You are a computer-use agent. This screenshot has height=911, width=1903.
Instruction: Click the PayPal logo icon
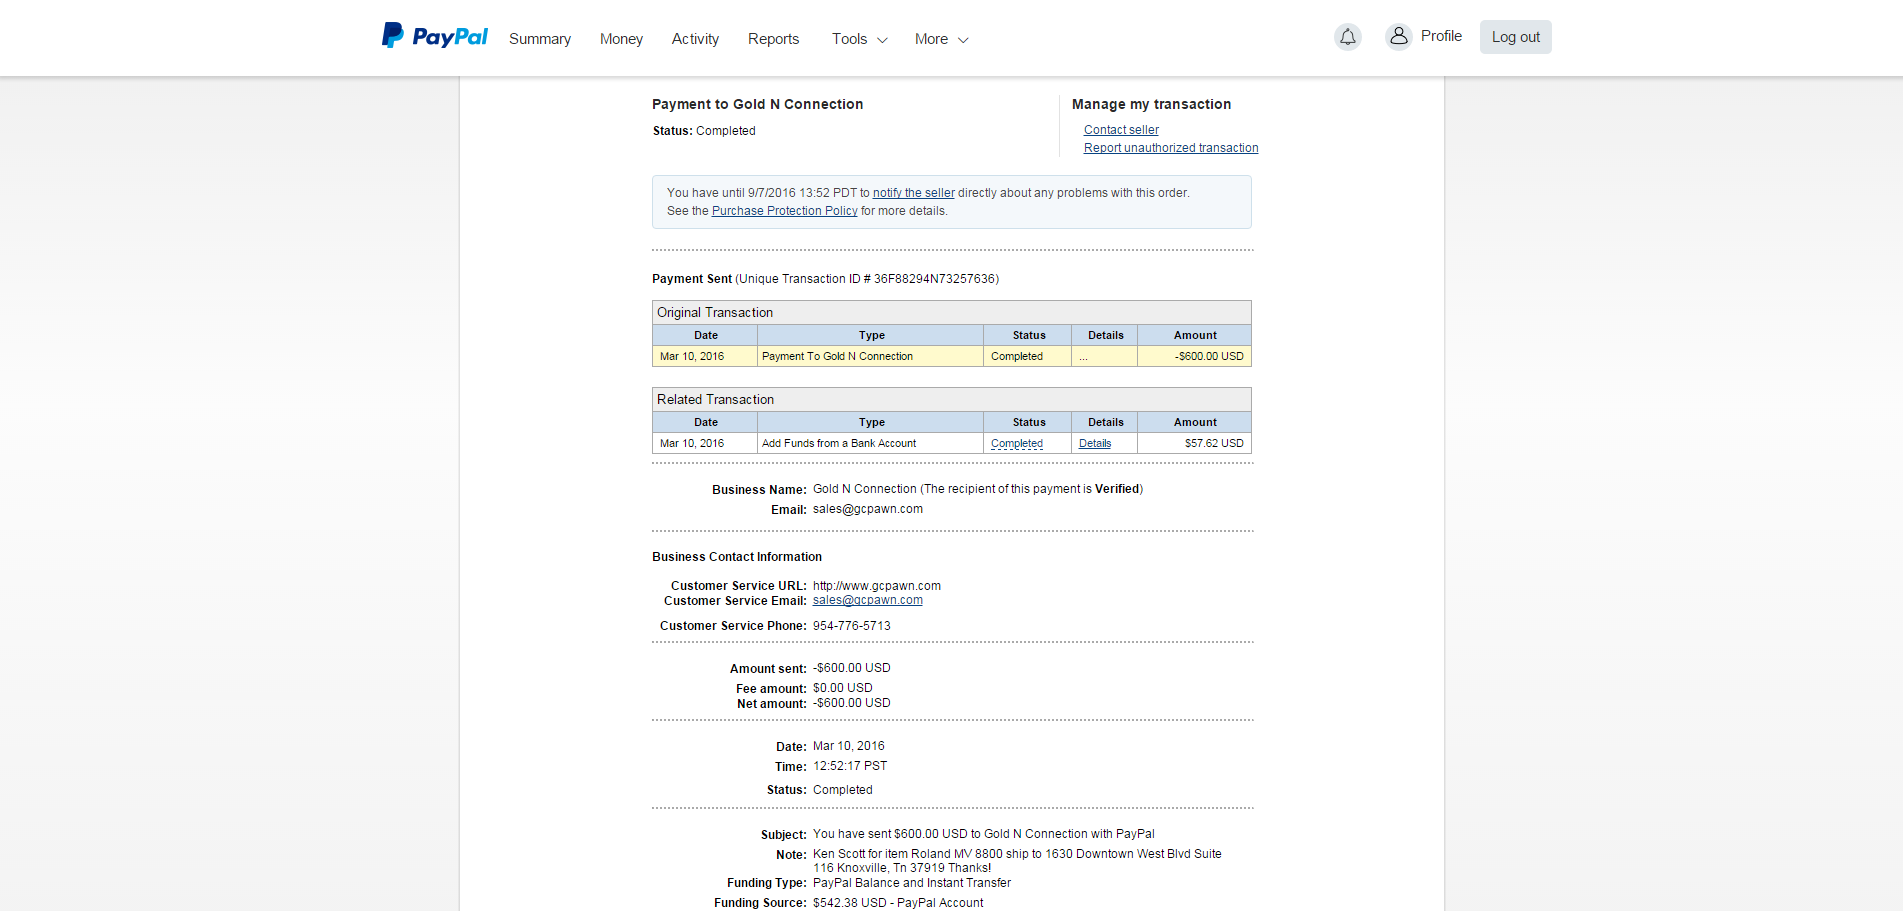[393, 36]
